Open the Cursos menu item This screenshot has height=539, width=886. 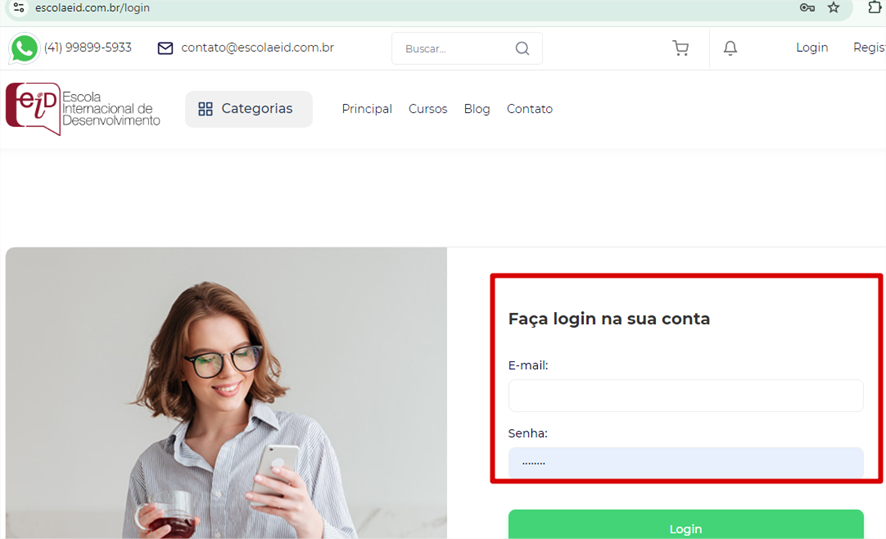click(428, 109)
